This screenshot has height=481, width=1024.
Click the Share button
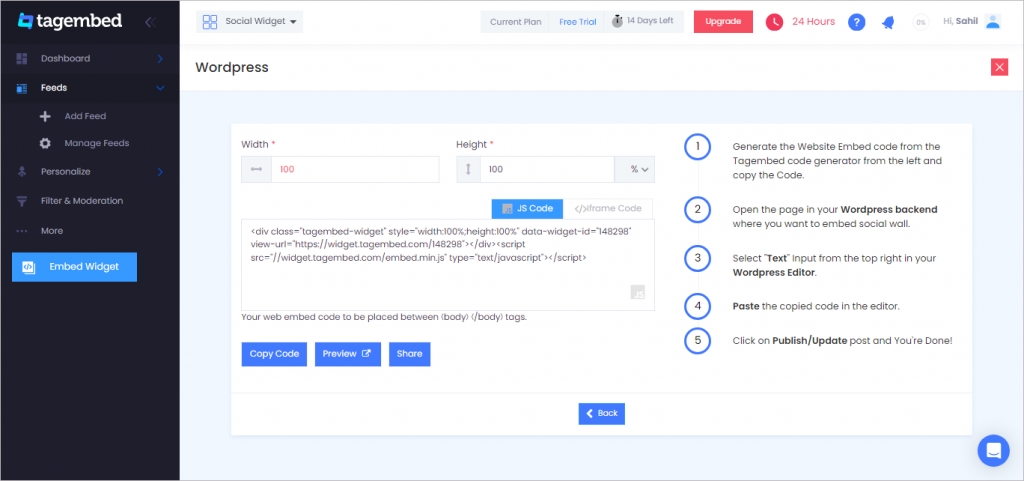[x=409, y=354]
